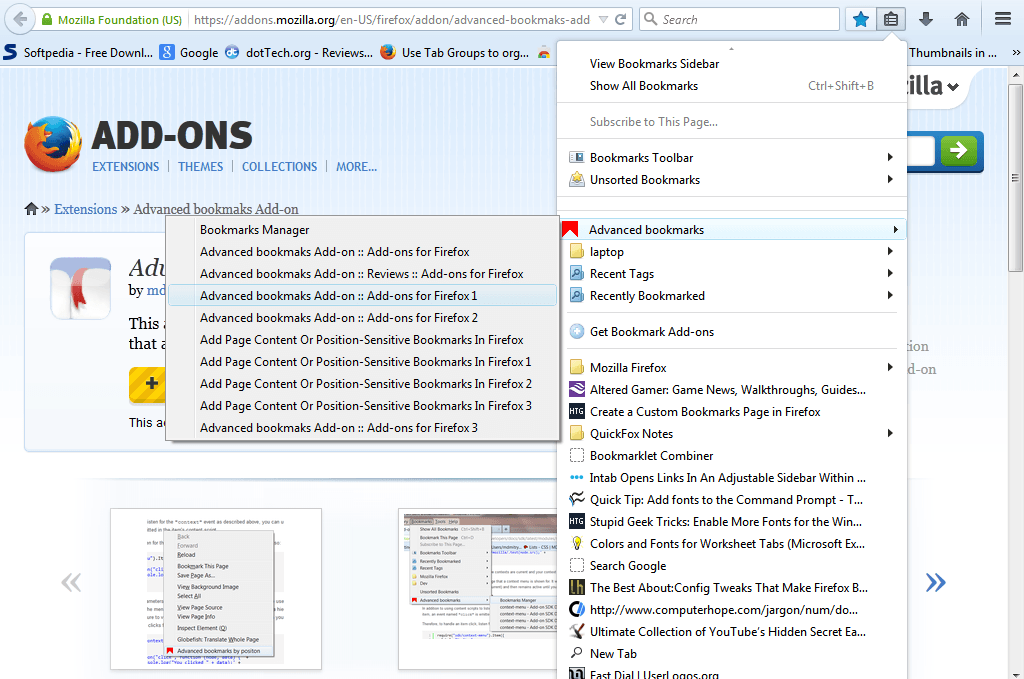
Task: Click the Bookmarks clipboard icon
Action: (x=890, y=19)
